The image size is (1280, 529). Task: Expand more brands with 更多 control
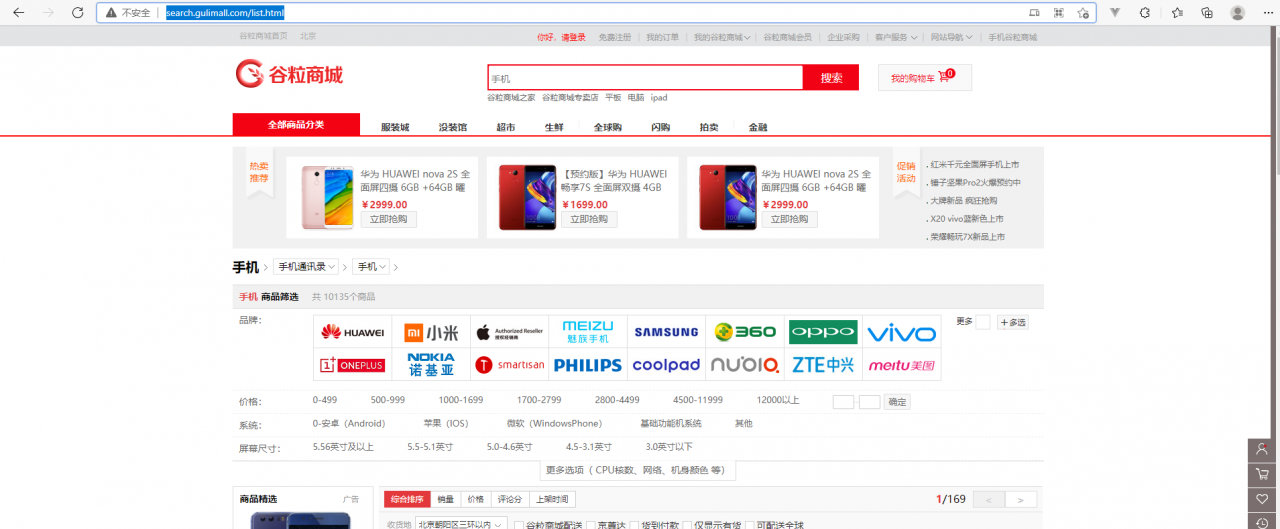tap(973, 322)
